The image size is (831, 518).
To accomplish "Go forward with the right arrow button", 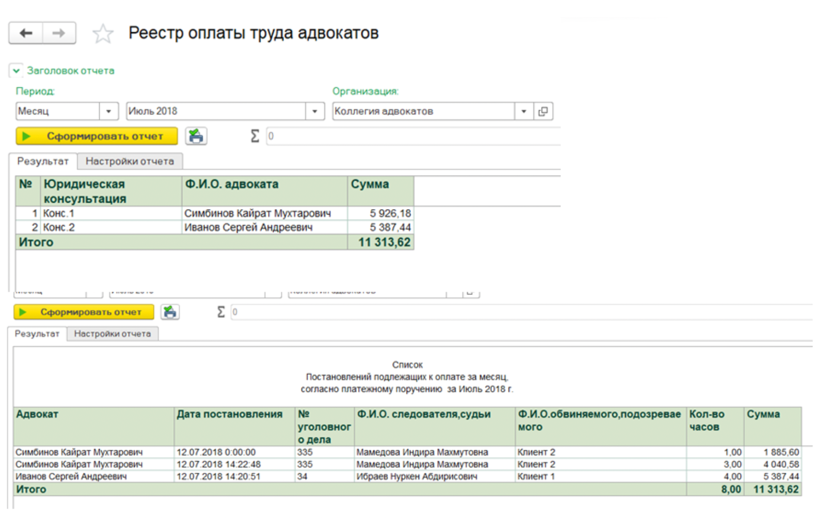I will [59, 33].
